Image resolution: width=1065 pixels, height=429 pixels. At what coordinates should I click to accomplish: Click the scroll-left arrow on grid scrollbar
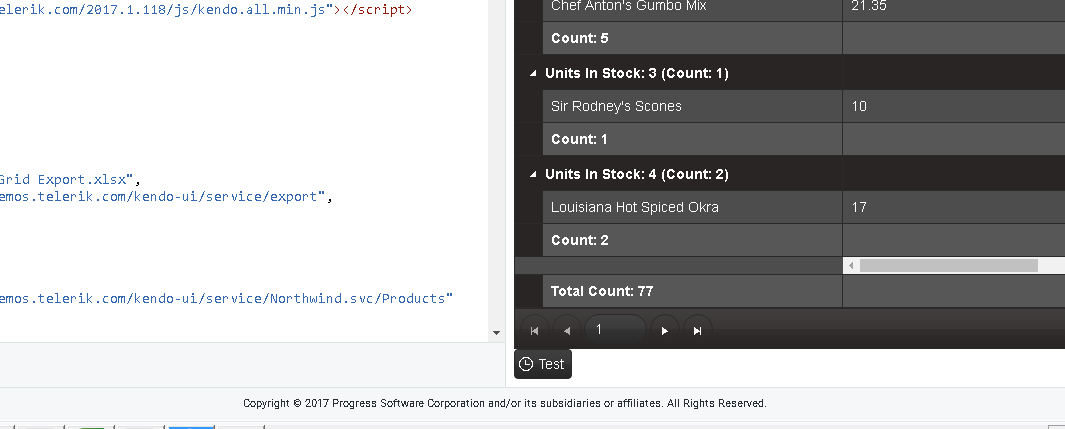(851, 266)
